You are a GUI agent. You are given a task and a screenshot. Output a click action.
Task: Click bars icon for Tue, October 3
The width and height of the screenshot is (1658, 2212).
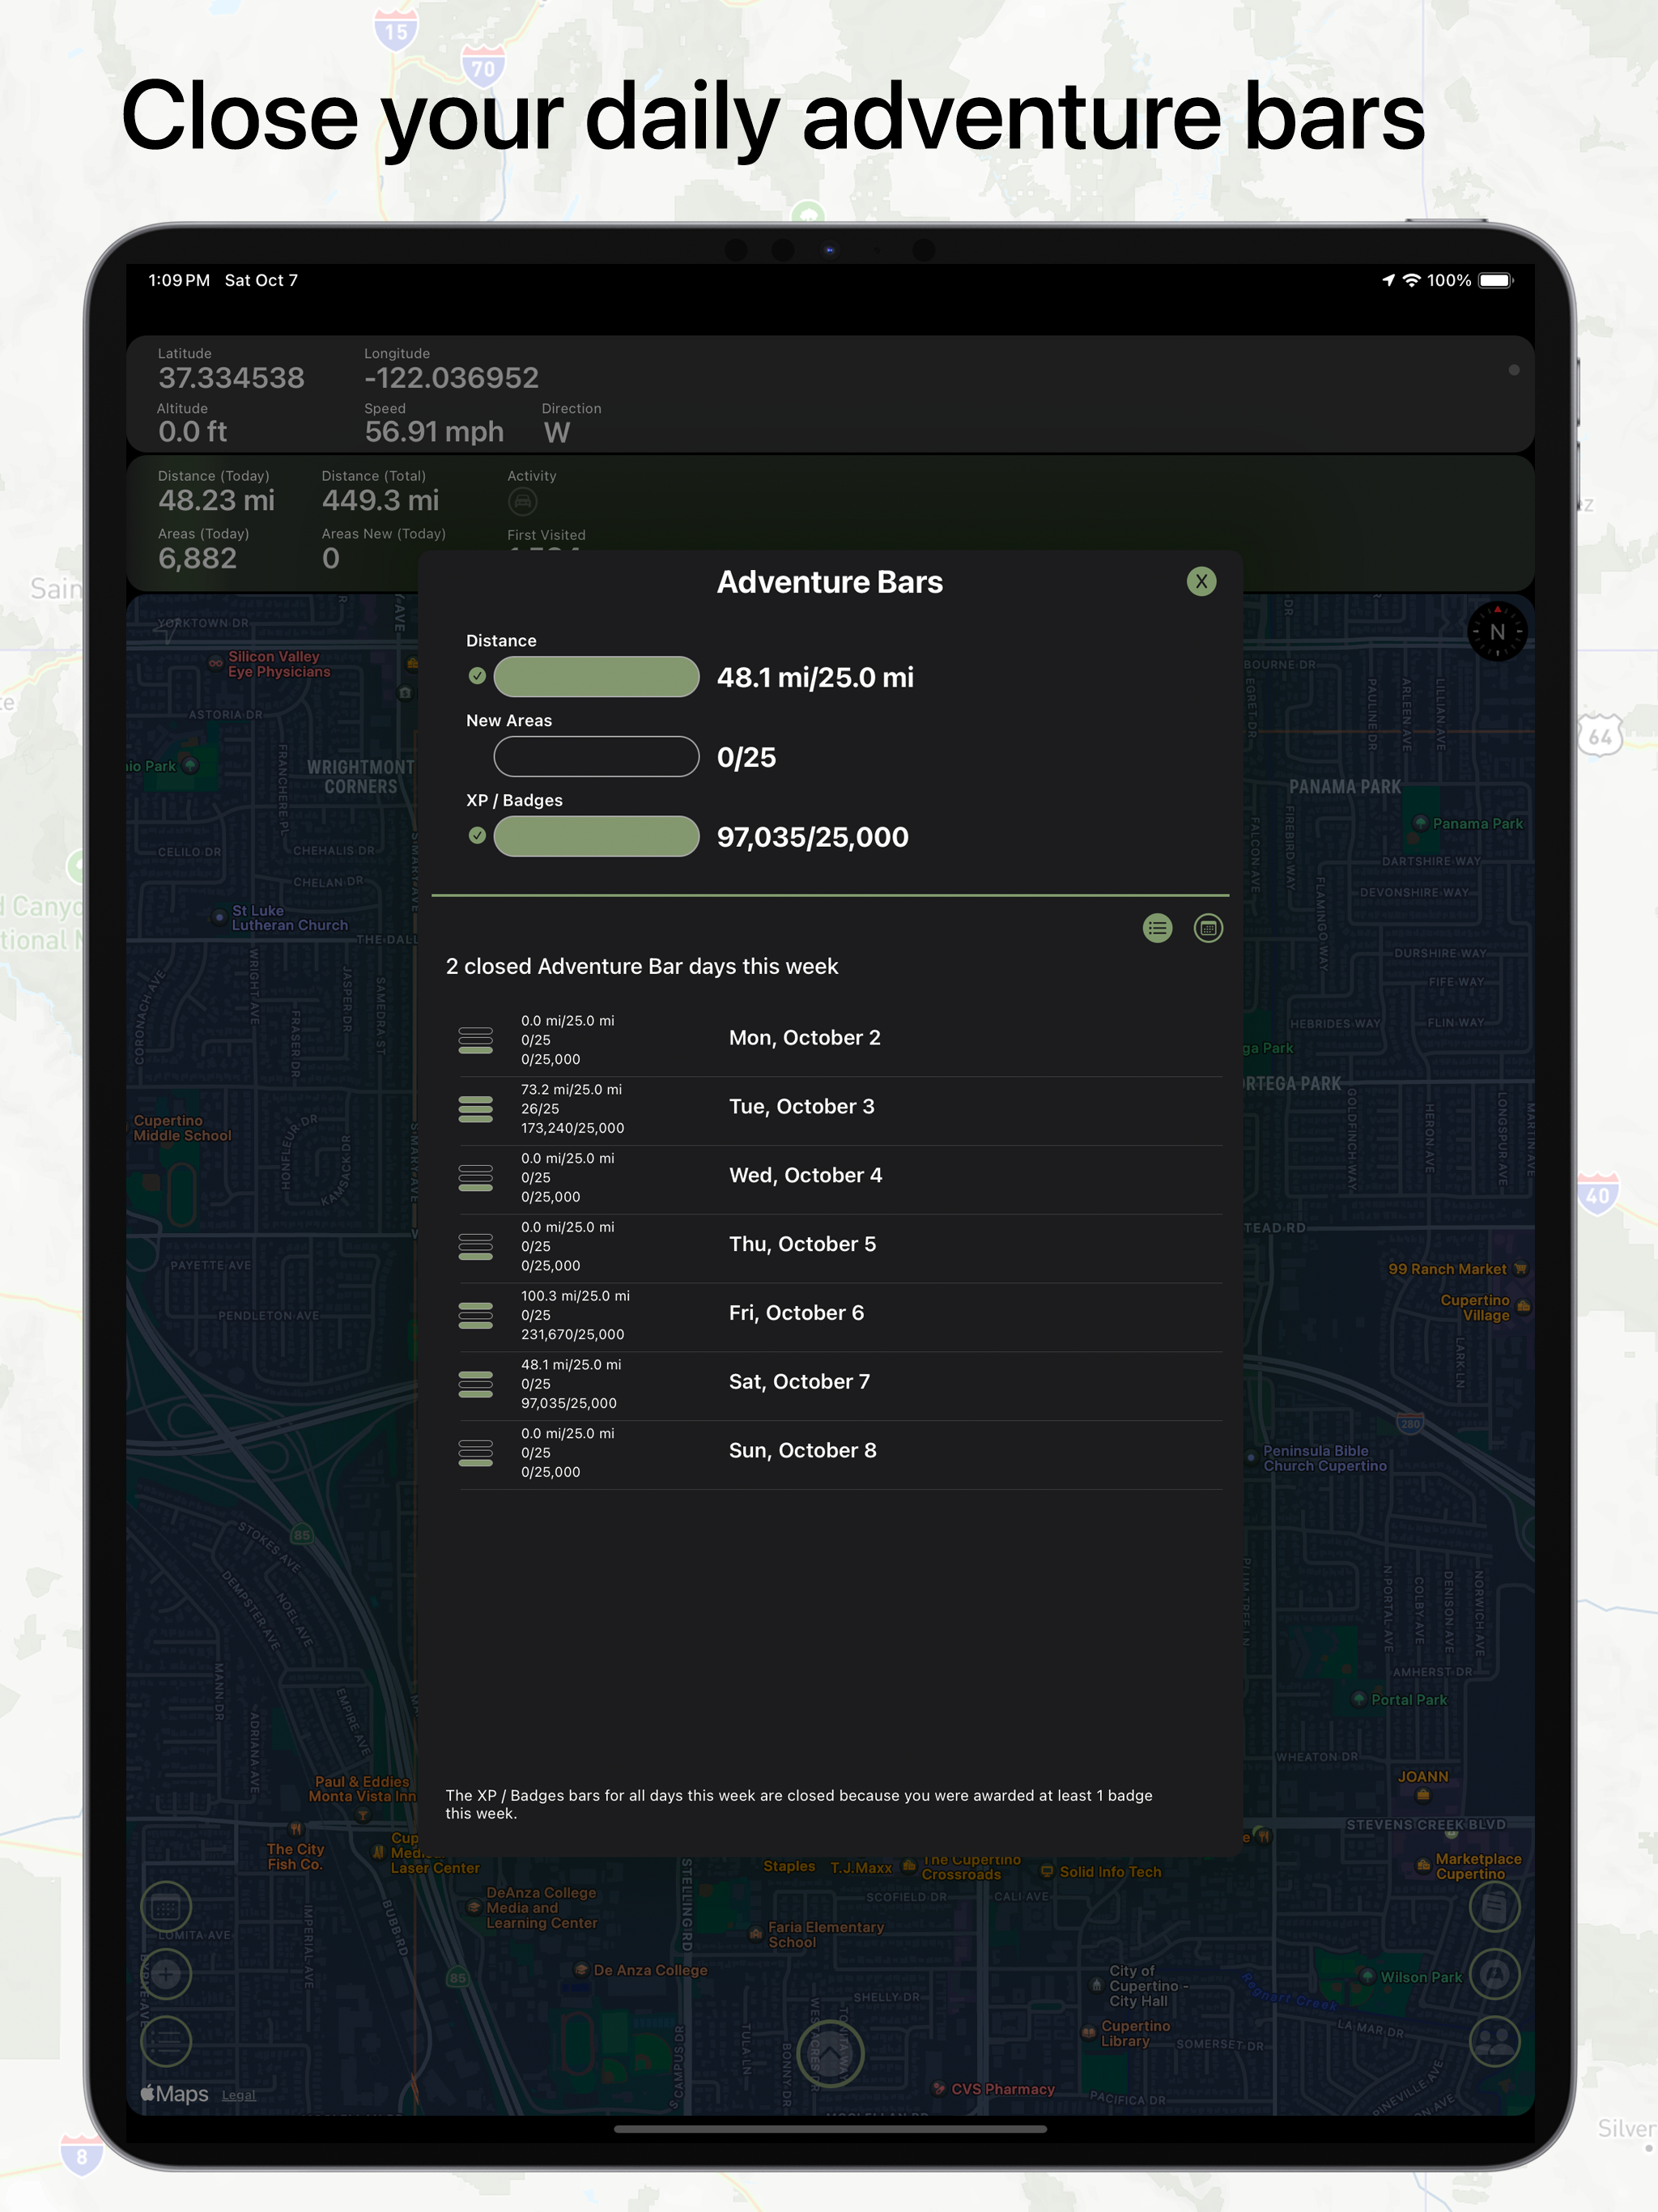click(x=475, y=1109)
